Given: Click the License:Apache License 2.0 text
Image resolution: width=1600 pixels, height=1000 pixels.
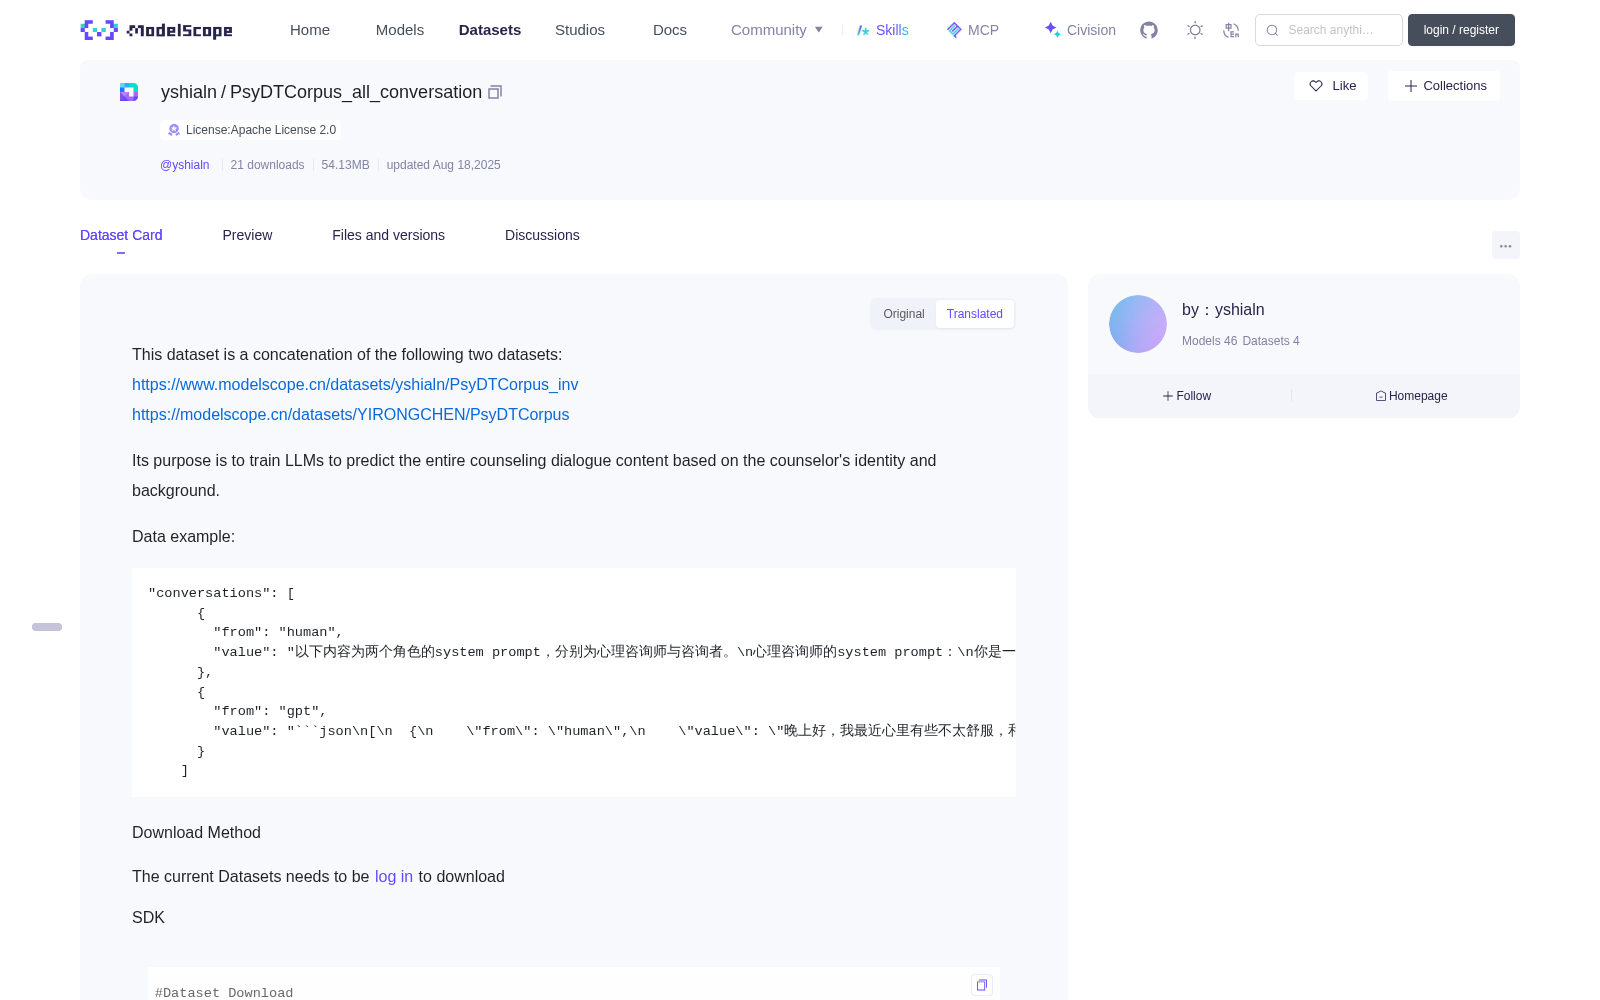Looking at the screenshot, I should (x=261, y=130).
